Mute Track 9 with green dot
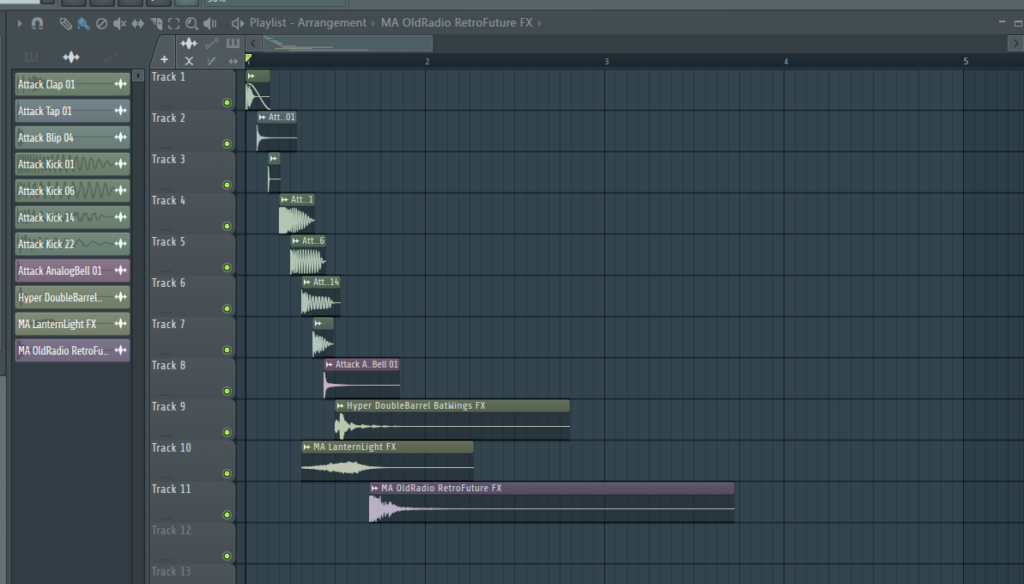The height and width of the screenshot is (584, 1024). [x=227, y=432]
